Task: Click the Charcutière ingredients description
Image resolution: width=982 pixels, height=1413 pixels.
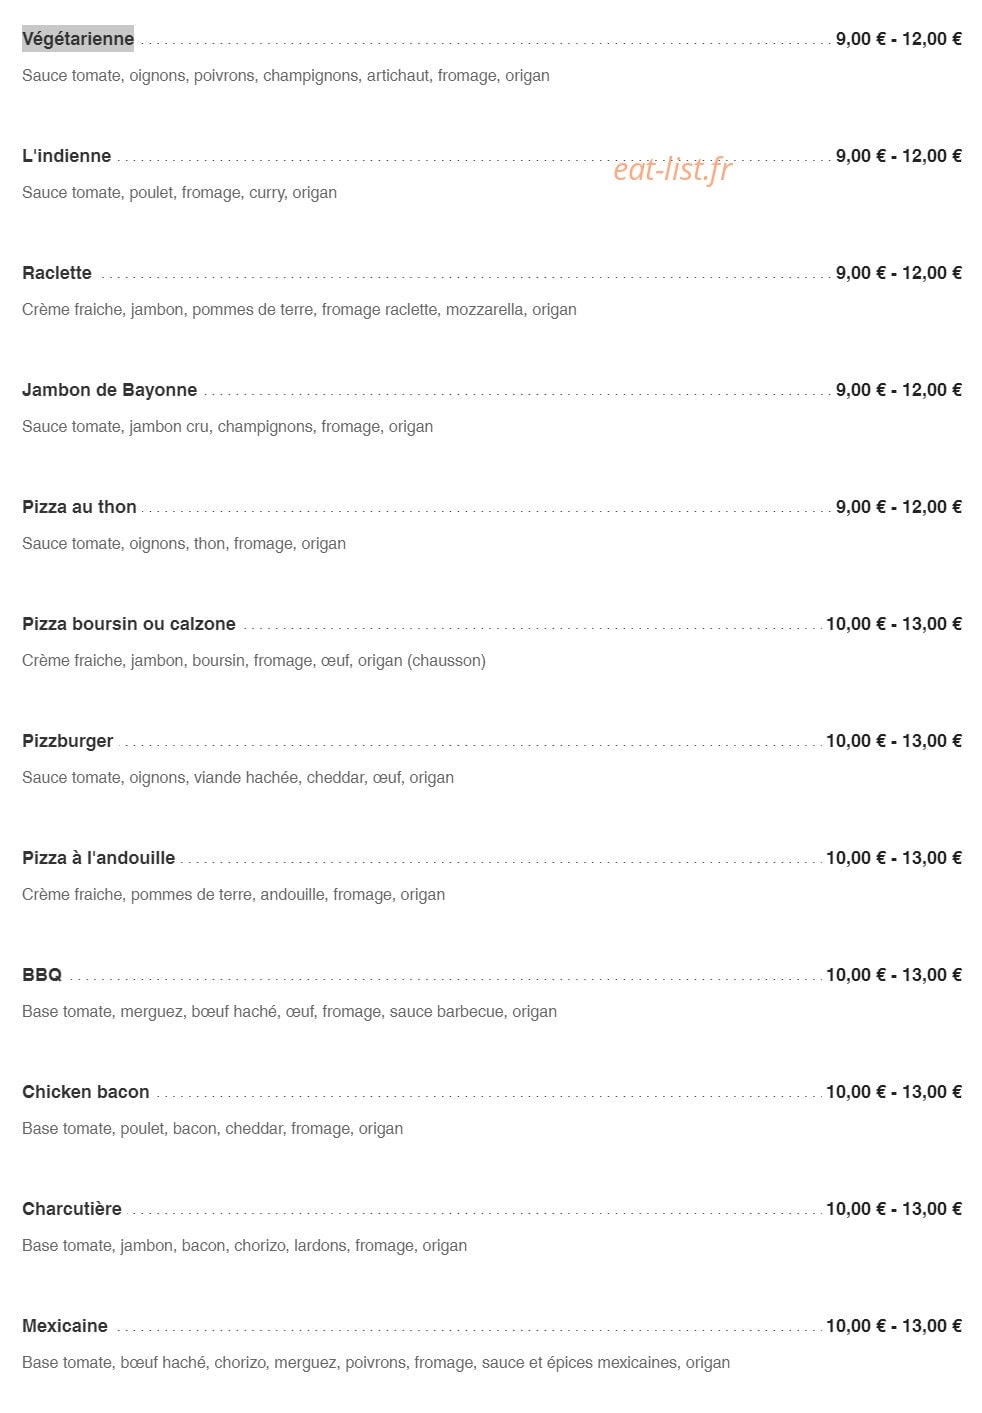Action: tap(245, 1246)
